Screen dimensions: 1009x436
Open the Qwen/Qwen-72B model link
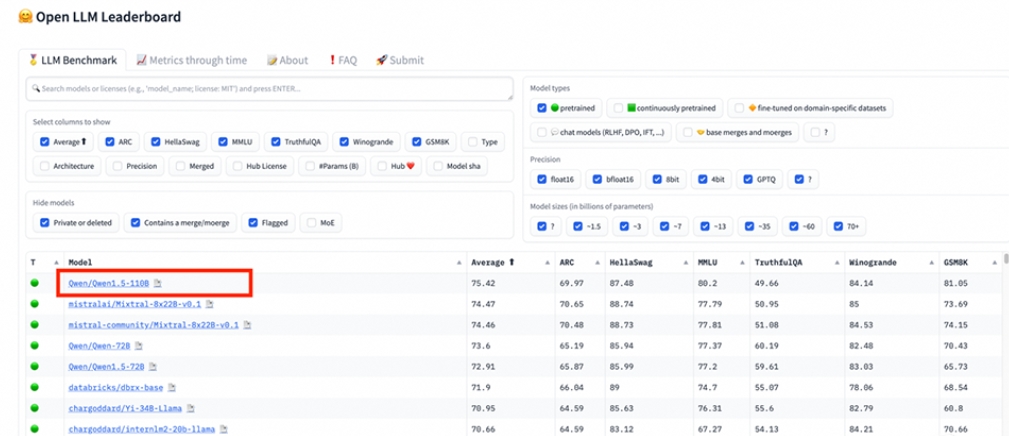pos(99,346)
